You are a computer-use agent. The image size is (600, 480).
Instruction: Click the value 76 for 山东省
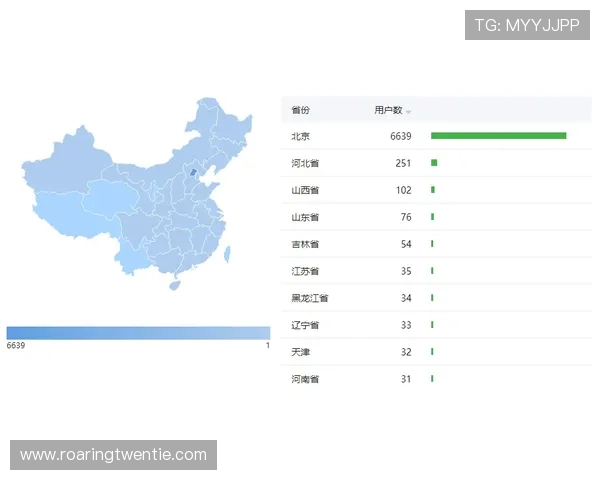406,217
